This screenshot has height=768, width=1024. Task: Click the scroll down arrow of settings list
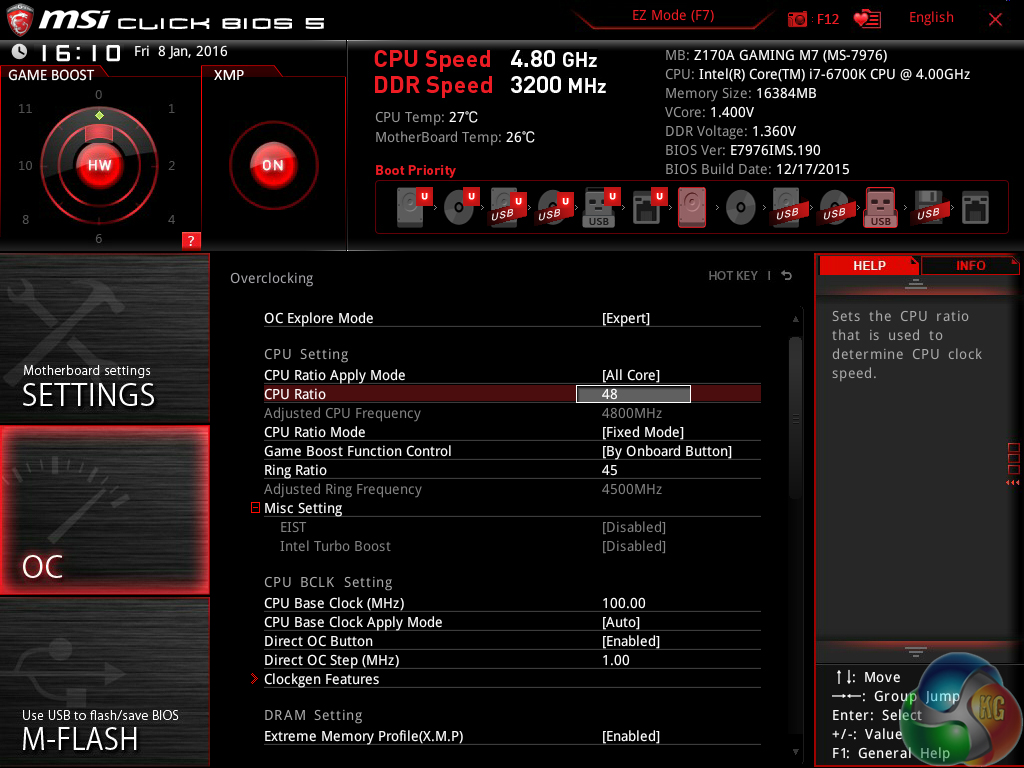(795, 752)
